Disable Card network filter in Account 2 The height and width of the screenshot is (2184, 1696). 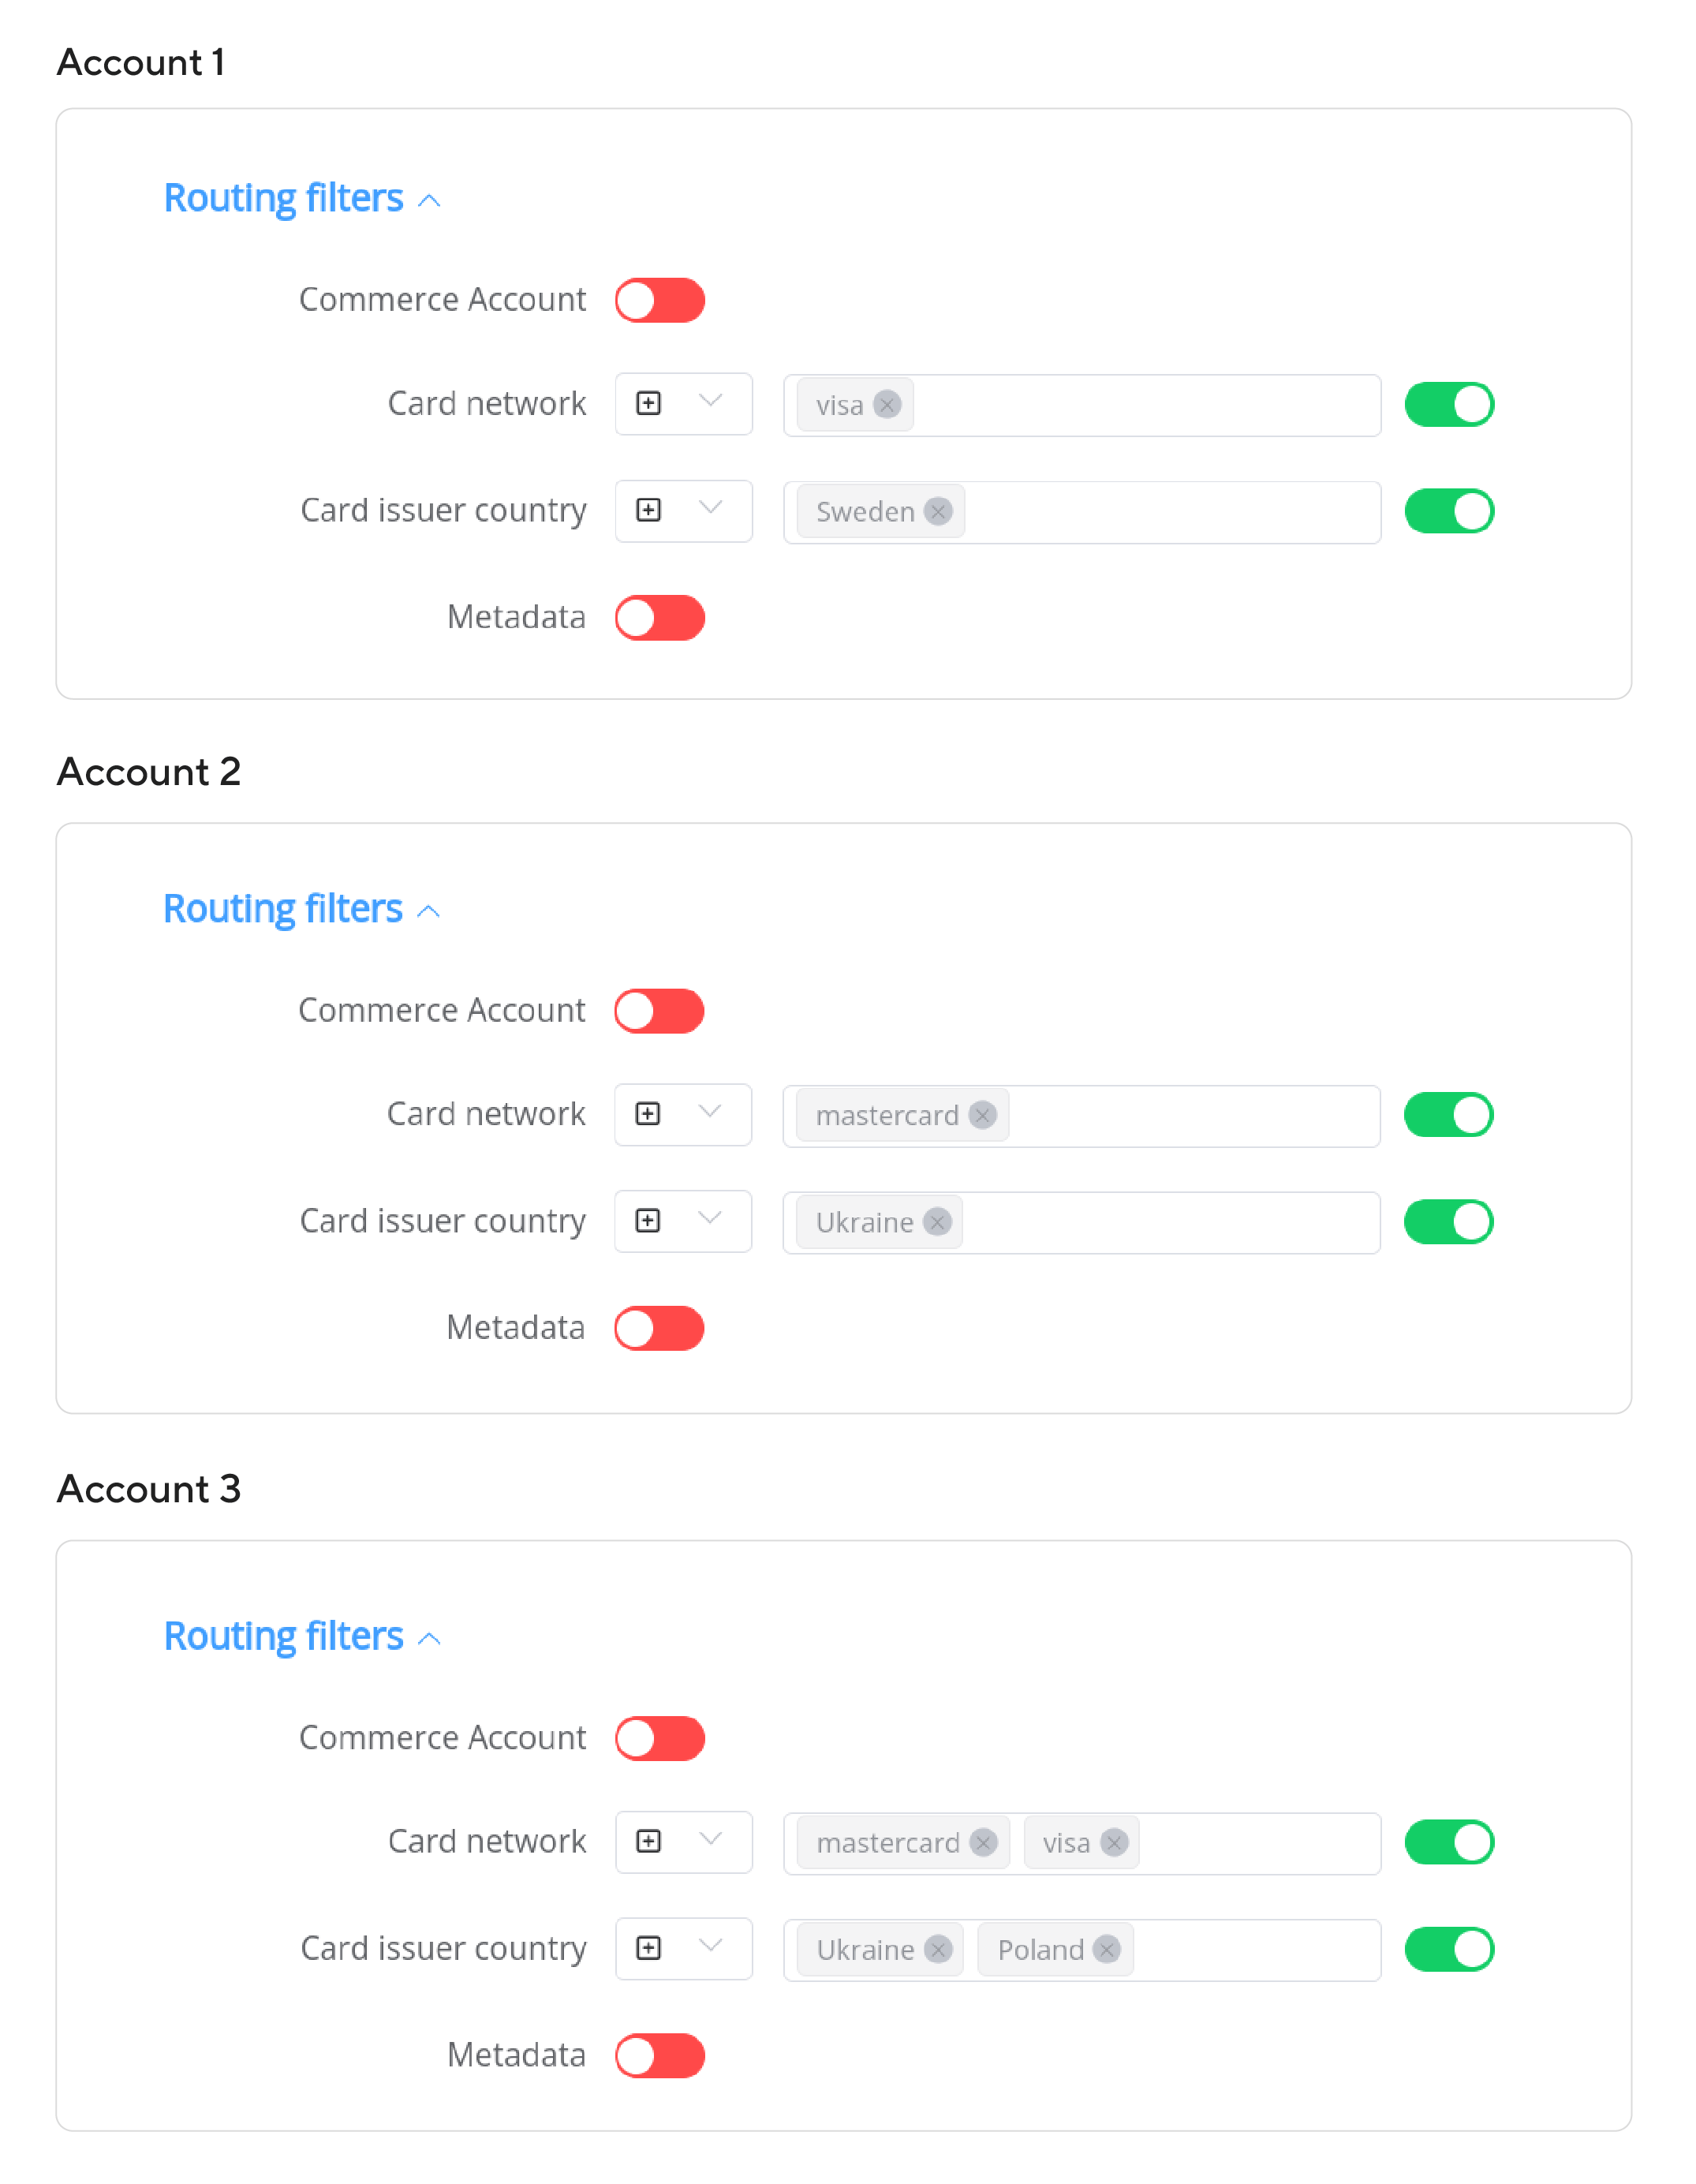[x=1448, y=1115]
